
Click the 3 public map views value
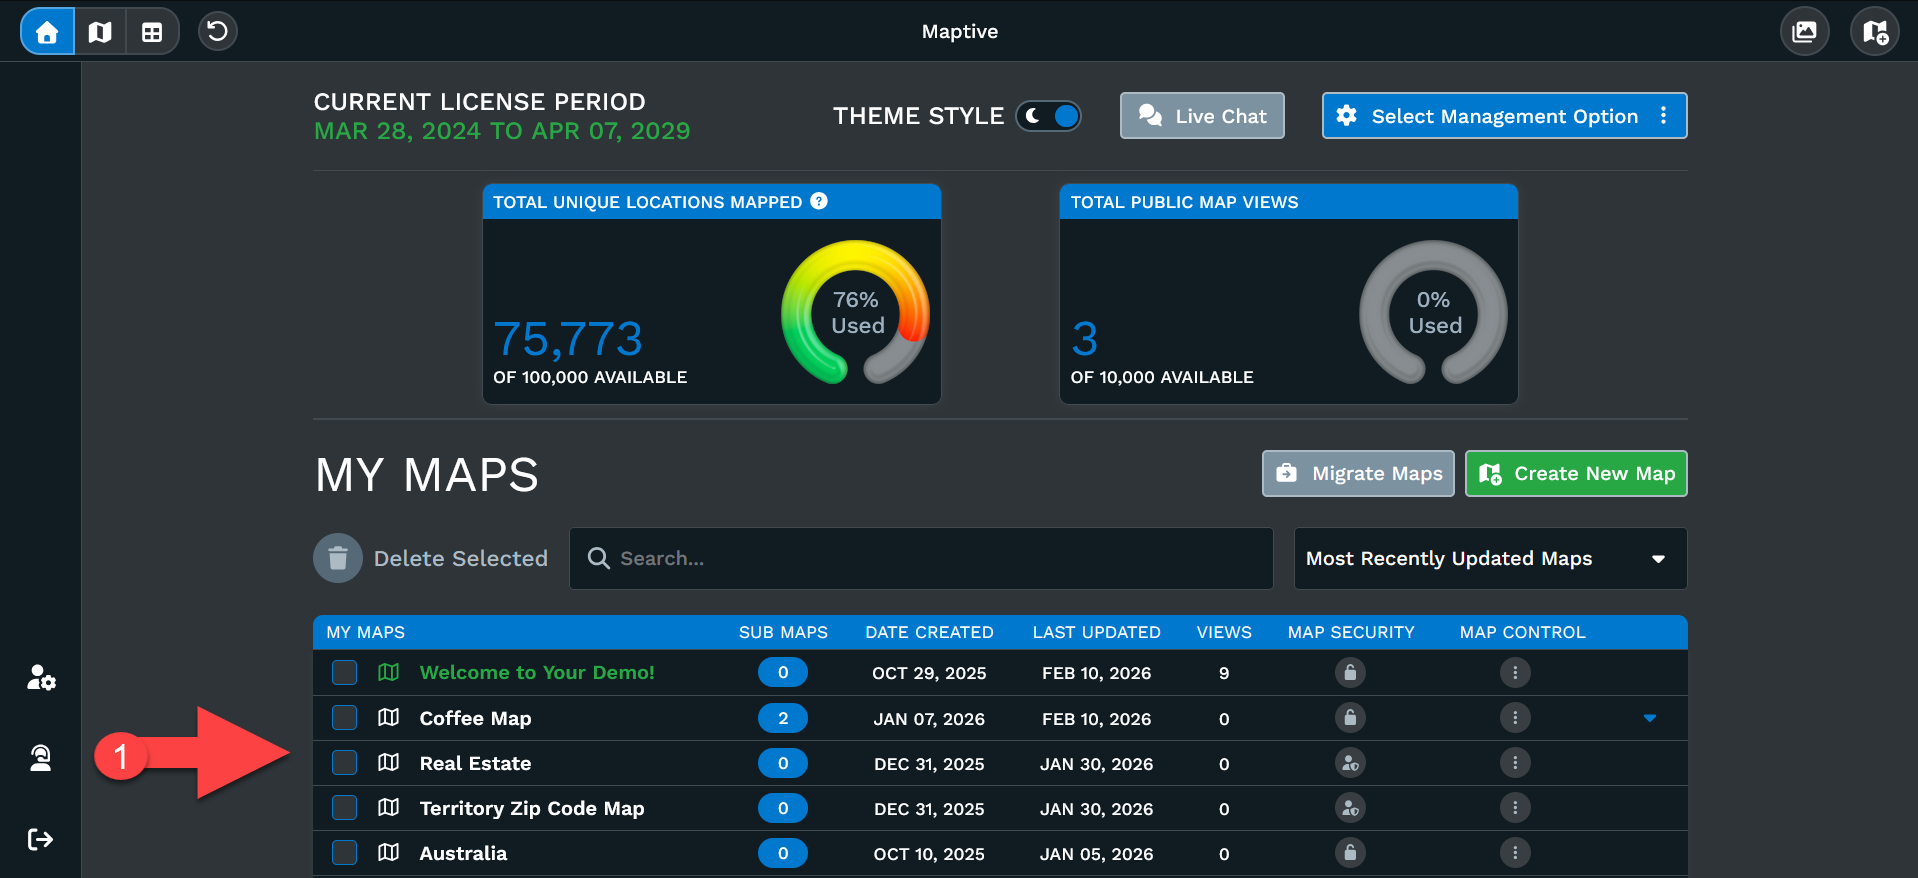click(x=1085, y=339)
